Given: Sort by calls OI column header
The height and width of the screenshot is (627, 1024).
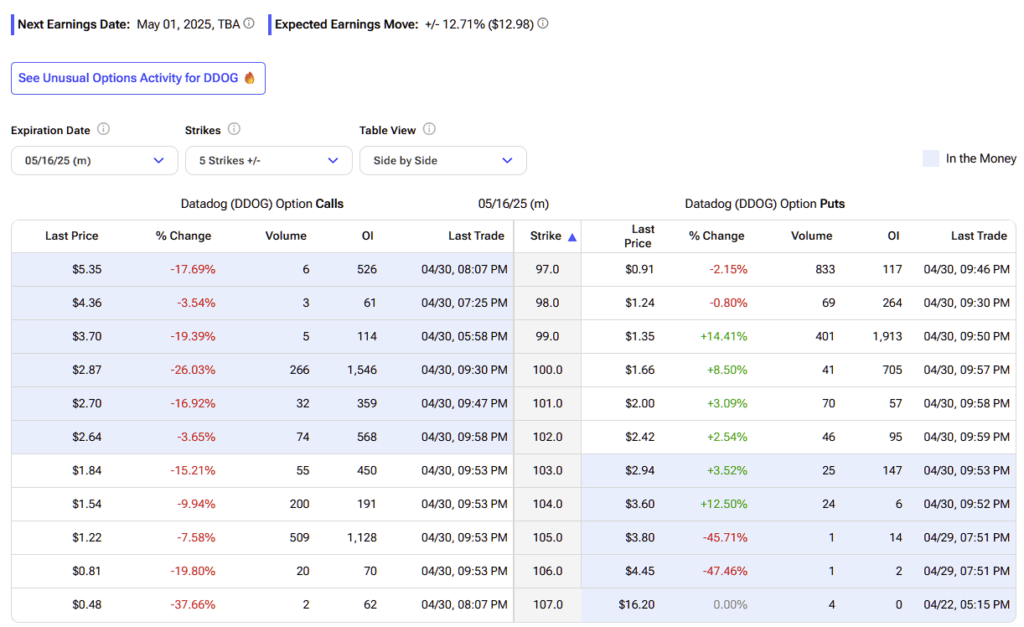Looking at the screenshot, I should (368, 236).
